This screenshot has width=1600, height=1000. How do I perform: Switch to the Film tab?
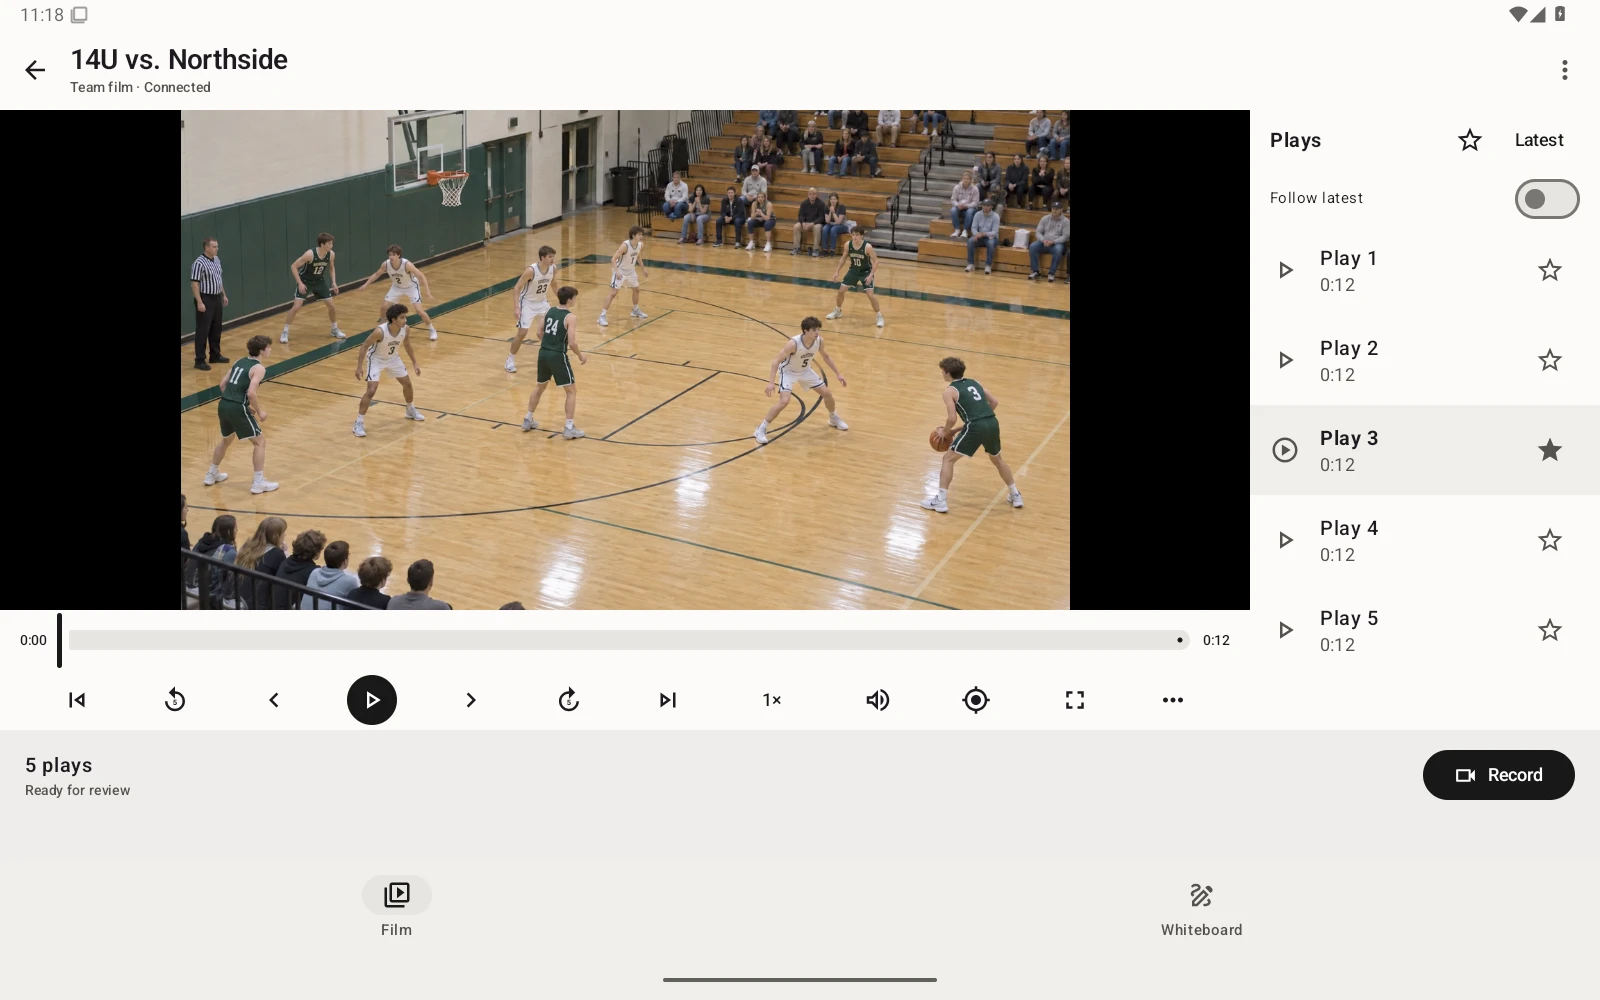coord(397,907)
